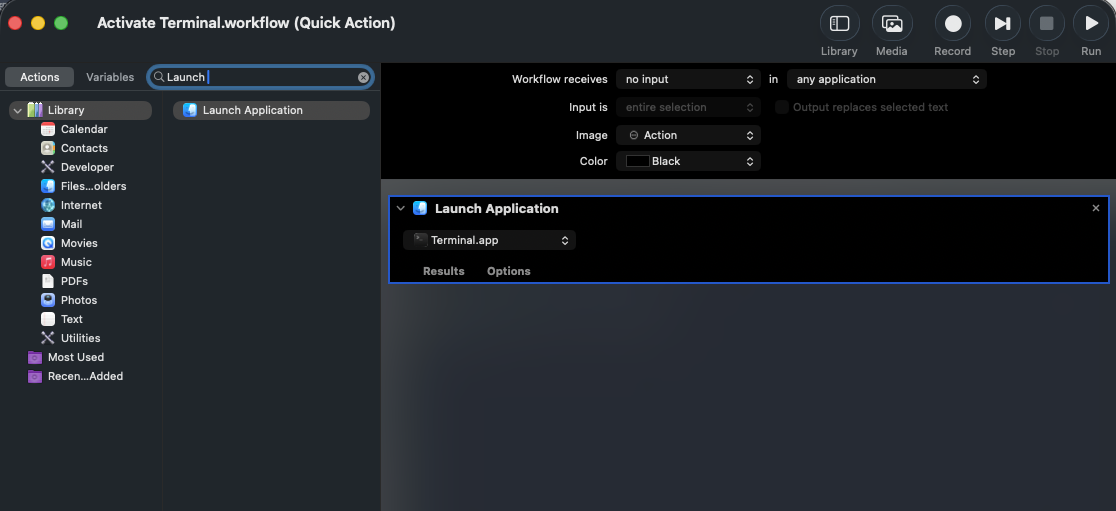Open the Black color dropdown
Image resolution: width=1116 pixels, height=511 pixels.
tap(687, 161)
